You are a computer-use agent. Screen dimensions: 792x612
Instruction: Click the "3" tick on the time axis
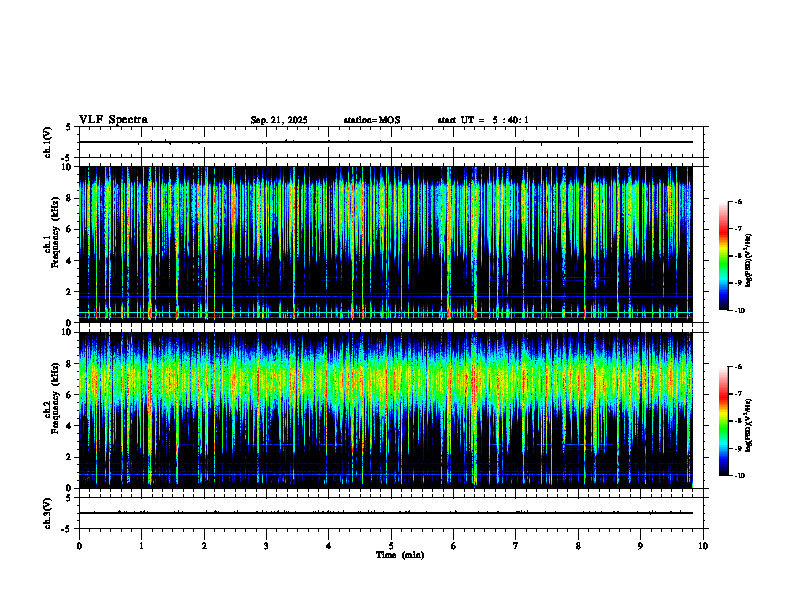(x=266, y=546)
